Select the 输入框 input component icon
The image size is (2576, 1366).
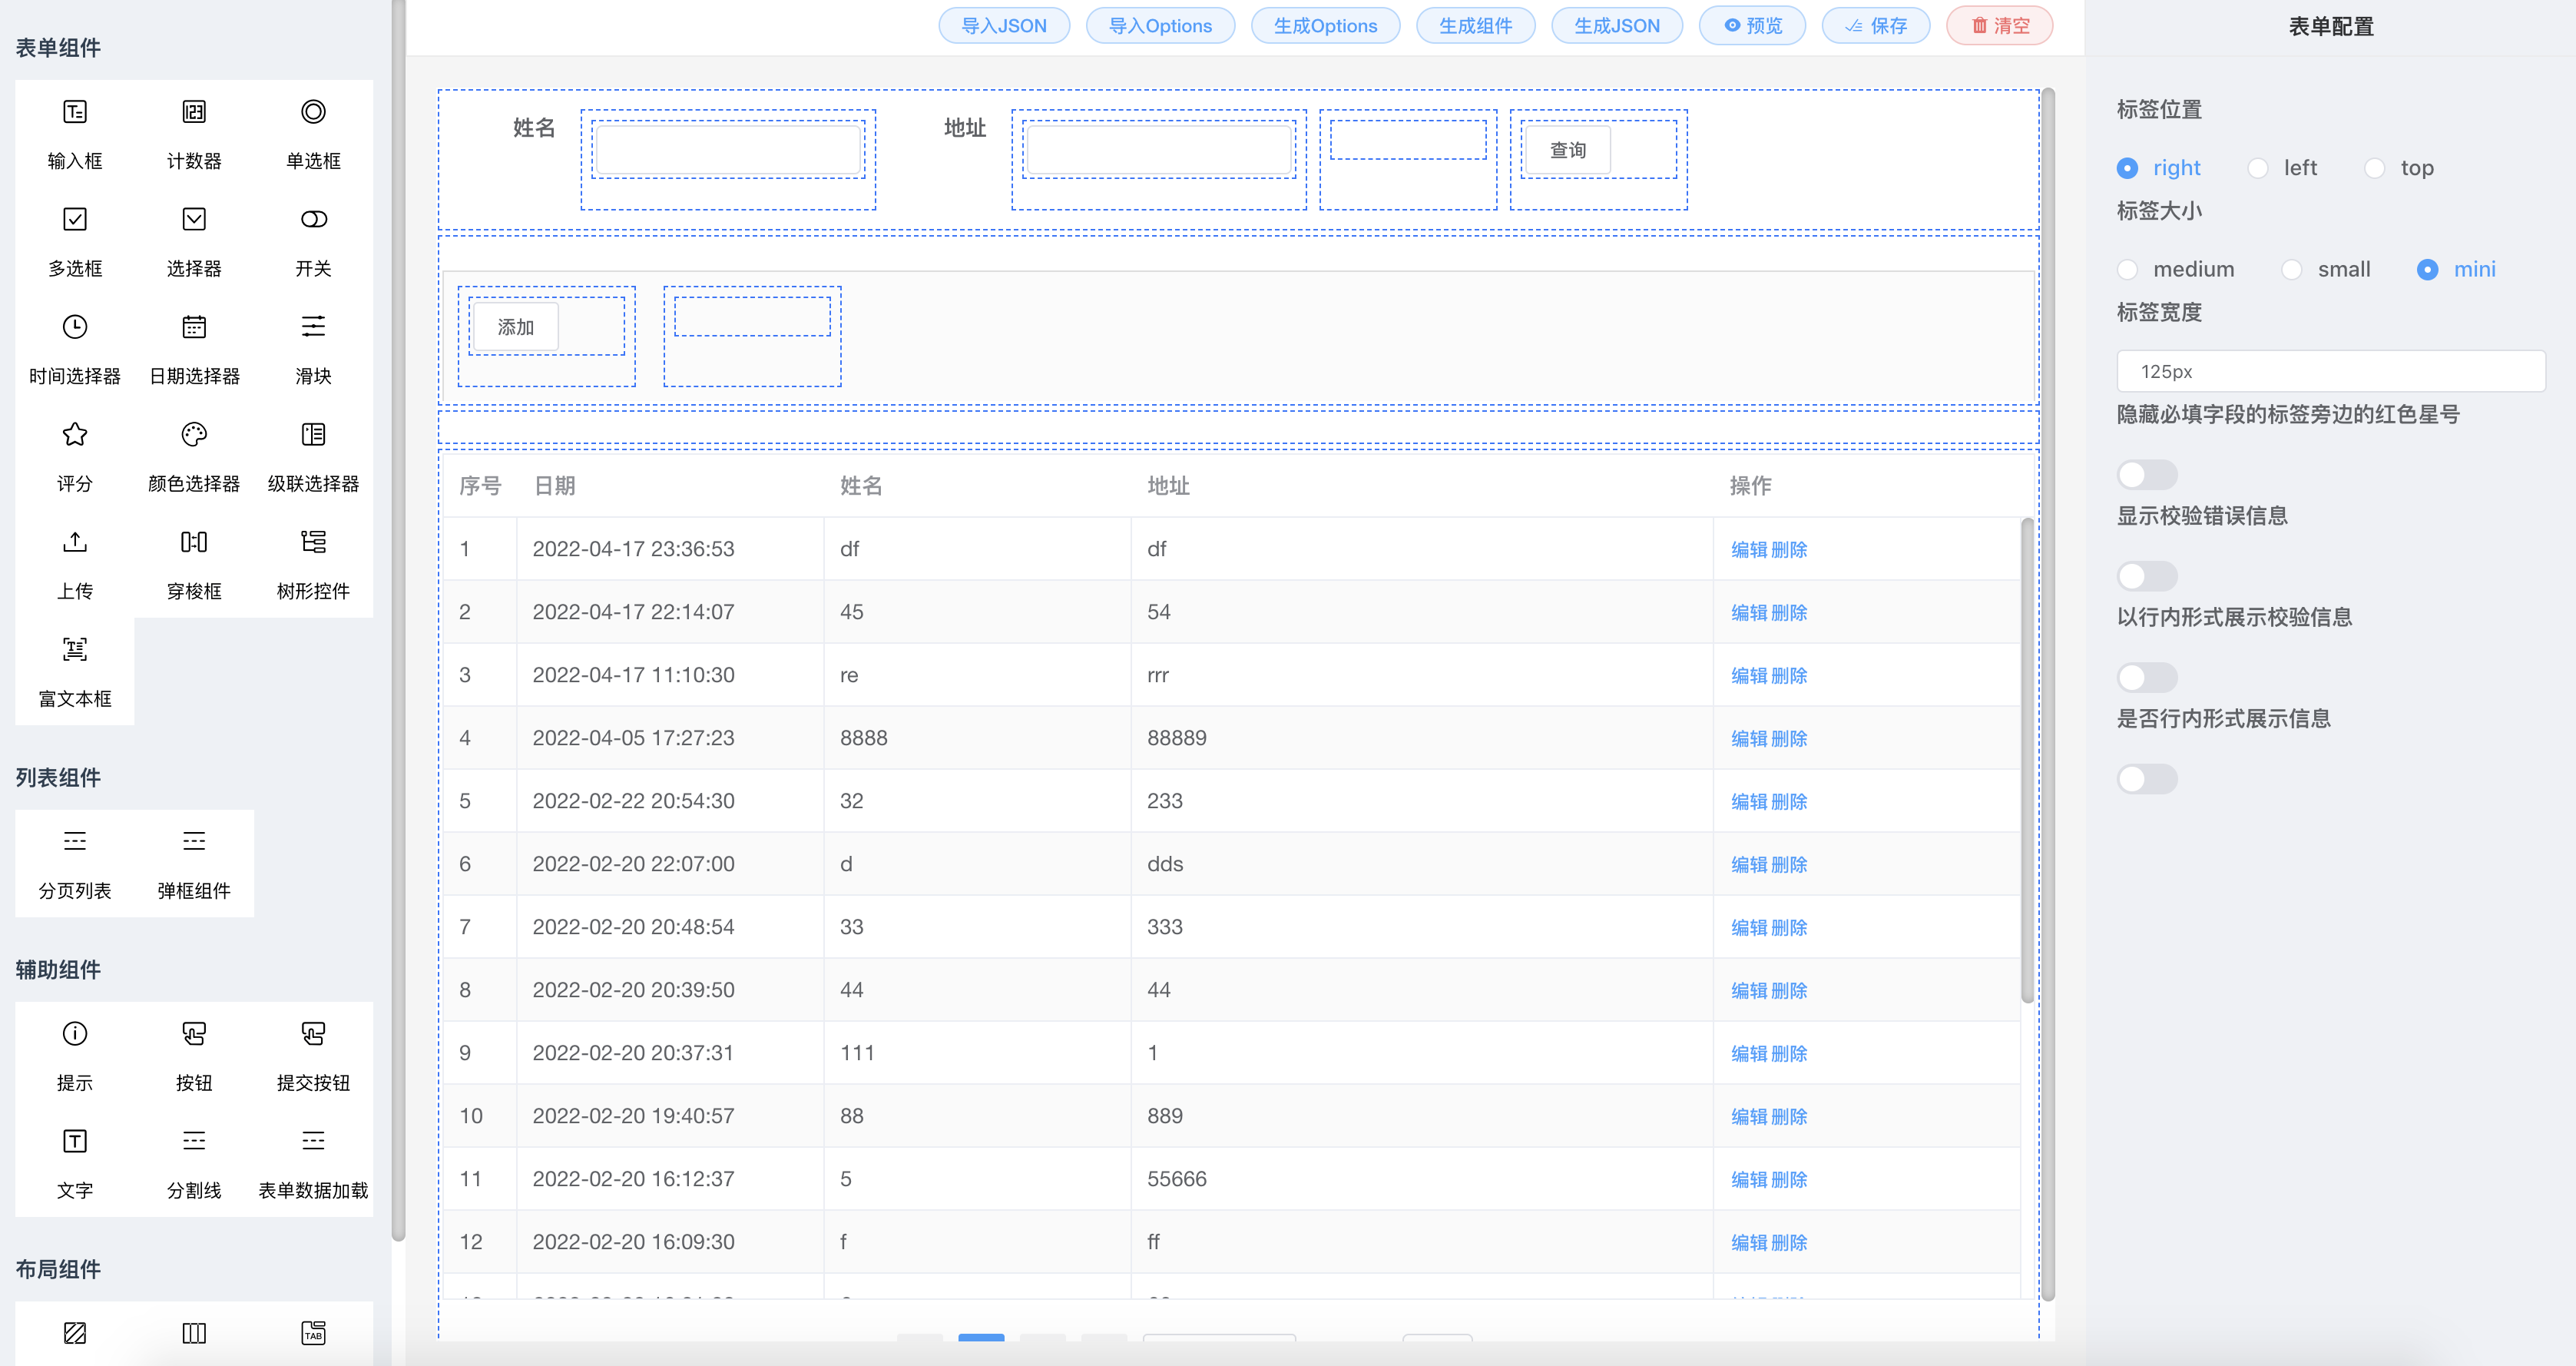coord(75,112)
